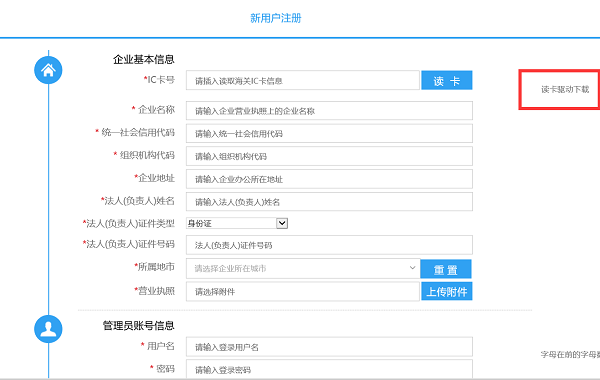
Task: Open the 法人证件类型 dropdown showing 身份证
Action: point(237,223)
